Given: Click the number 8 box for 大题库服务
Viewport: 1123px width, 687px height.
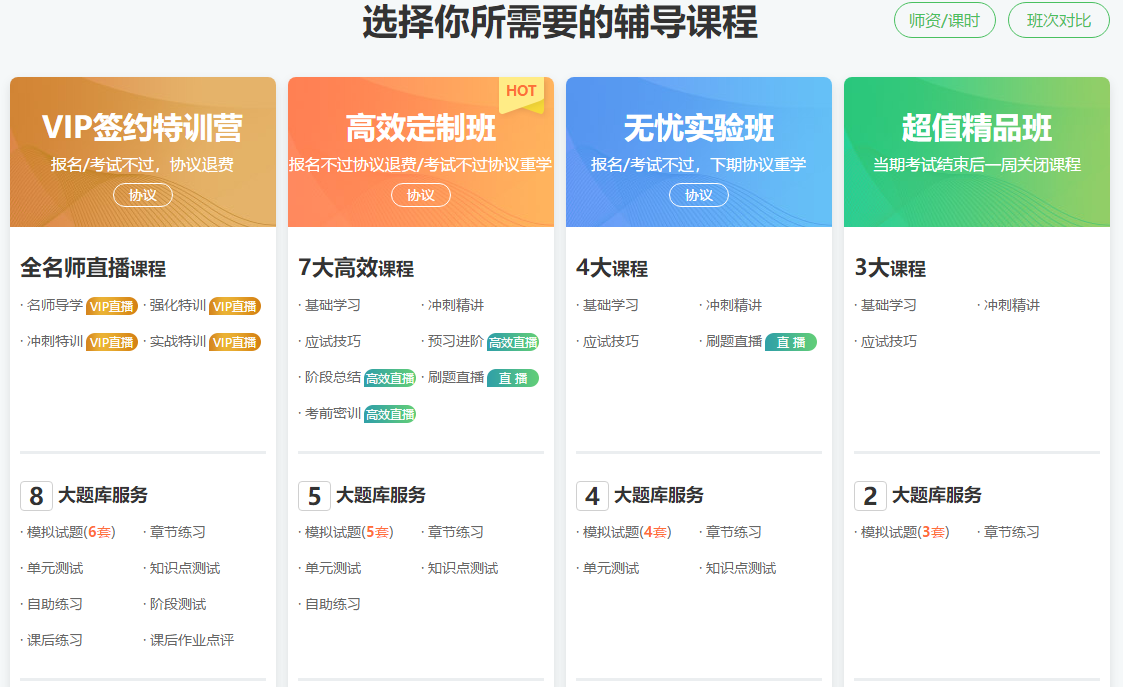Looking at the screenshot, I should click(x=36, y=496).
